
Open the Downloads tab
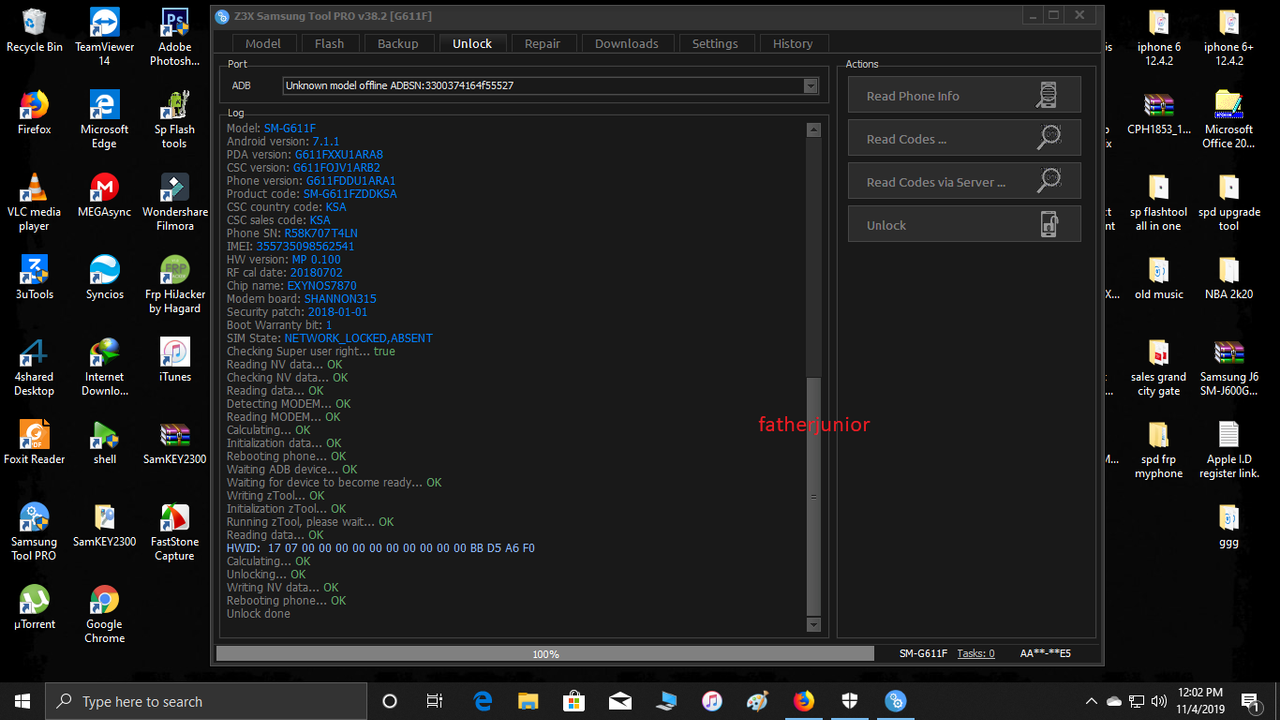627,43
